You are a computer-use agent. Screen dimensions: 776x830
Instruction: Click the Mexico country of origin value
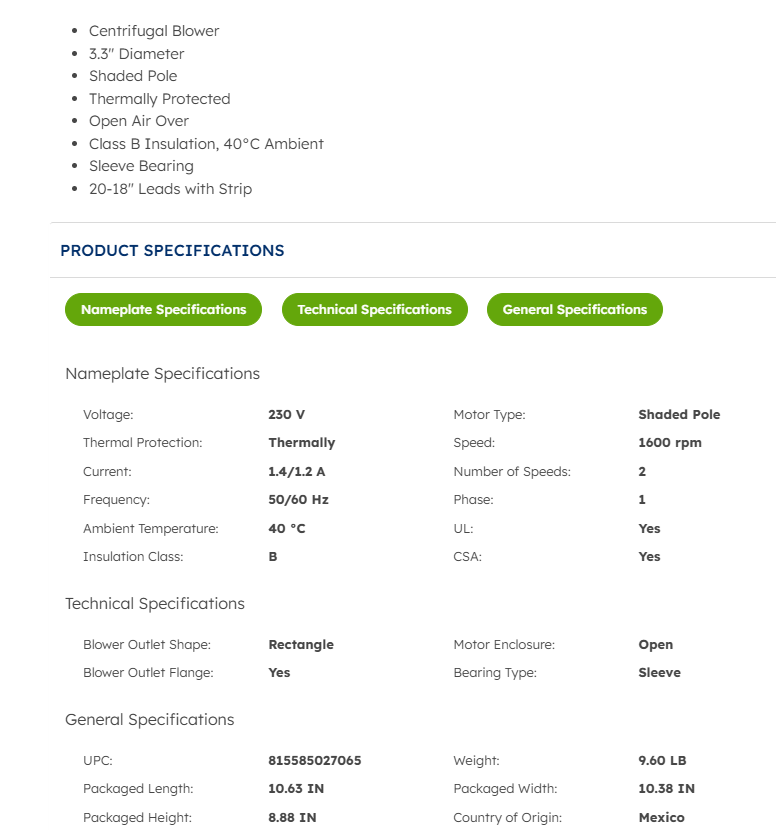coord(661,818)
